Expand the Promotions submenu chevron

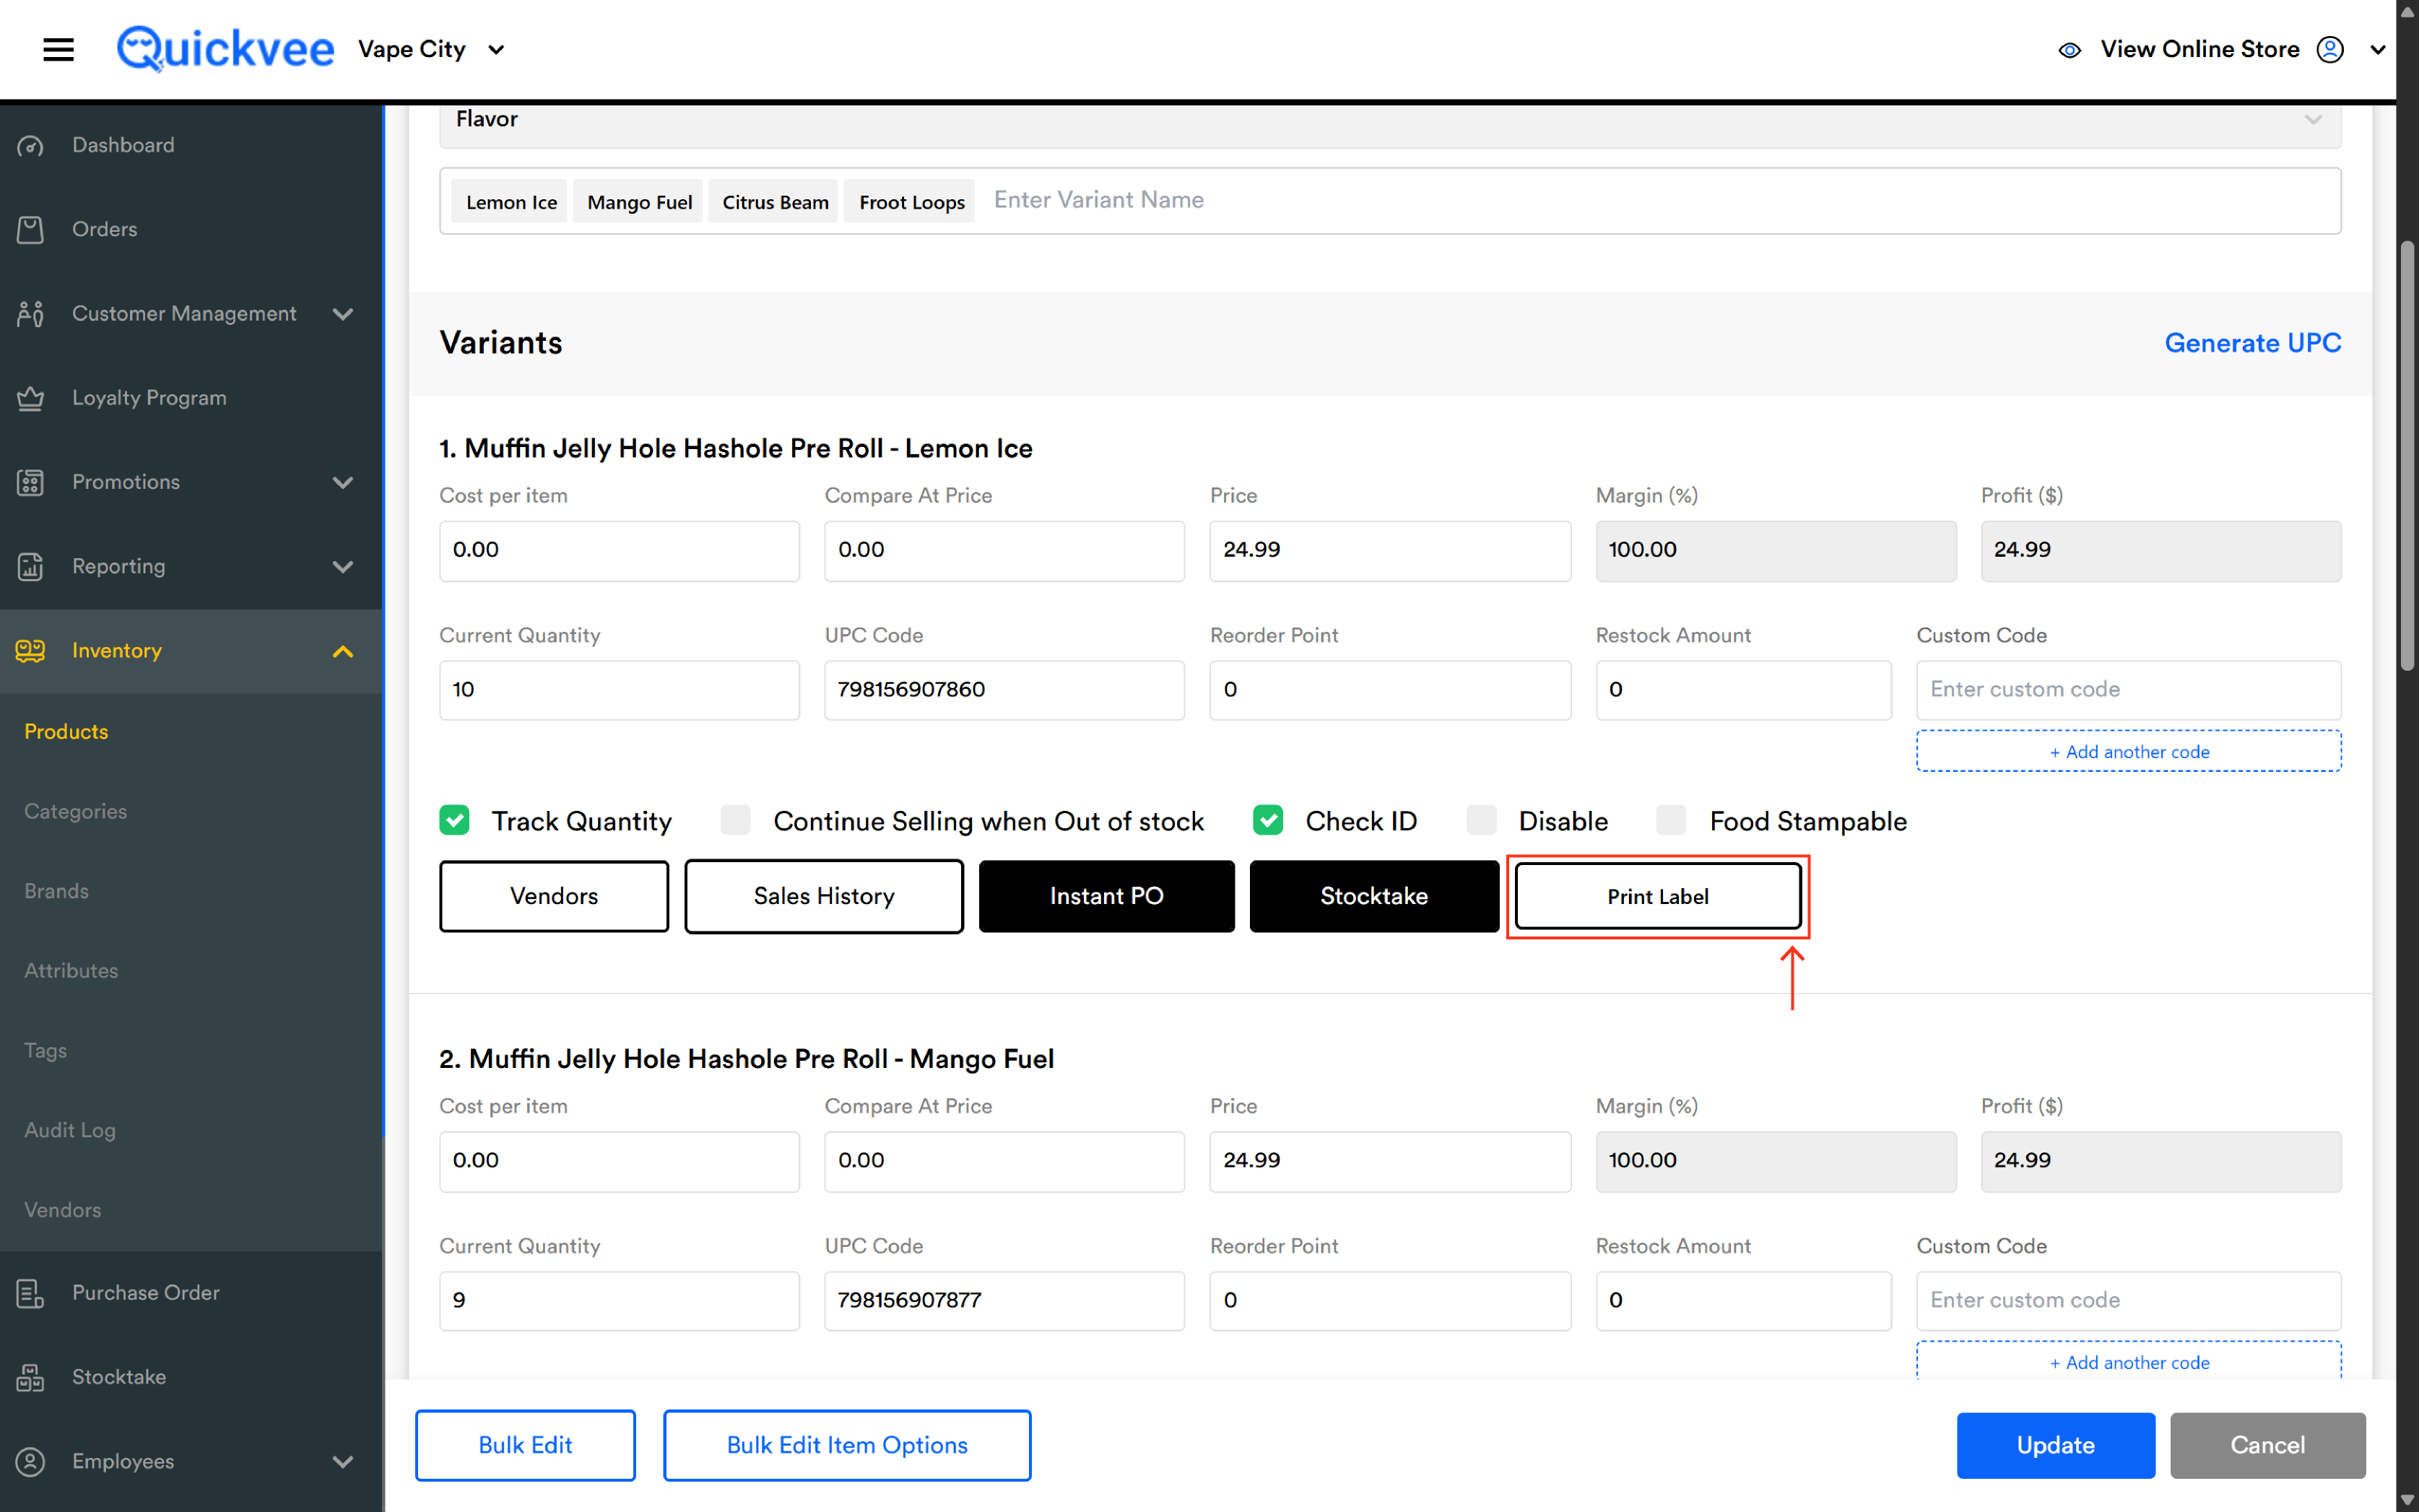(x=342, y=482)
